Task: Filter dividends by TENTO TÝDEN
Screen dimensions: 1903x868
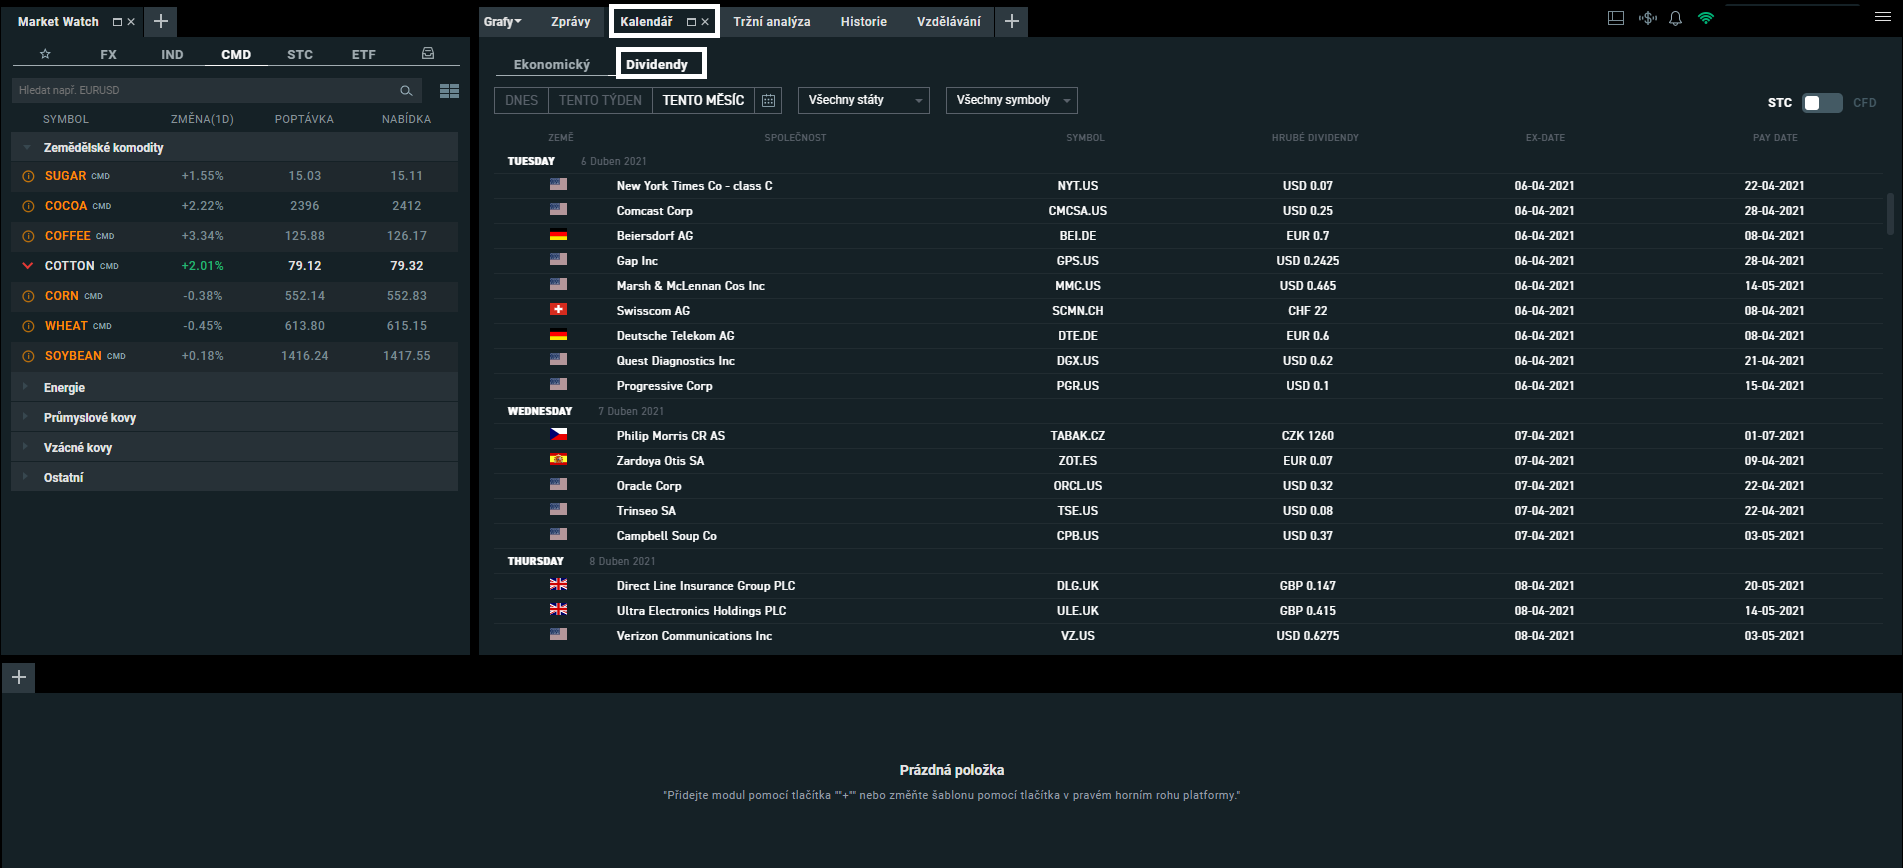Action: 600,100
